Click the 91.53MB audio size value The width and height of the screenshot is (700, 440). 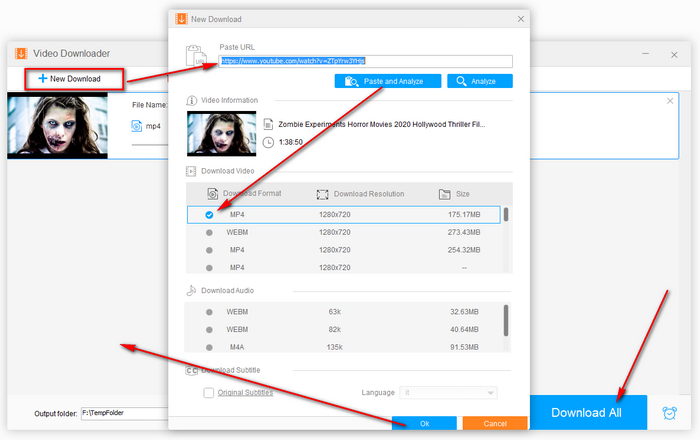tap(464, 347)
